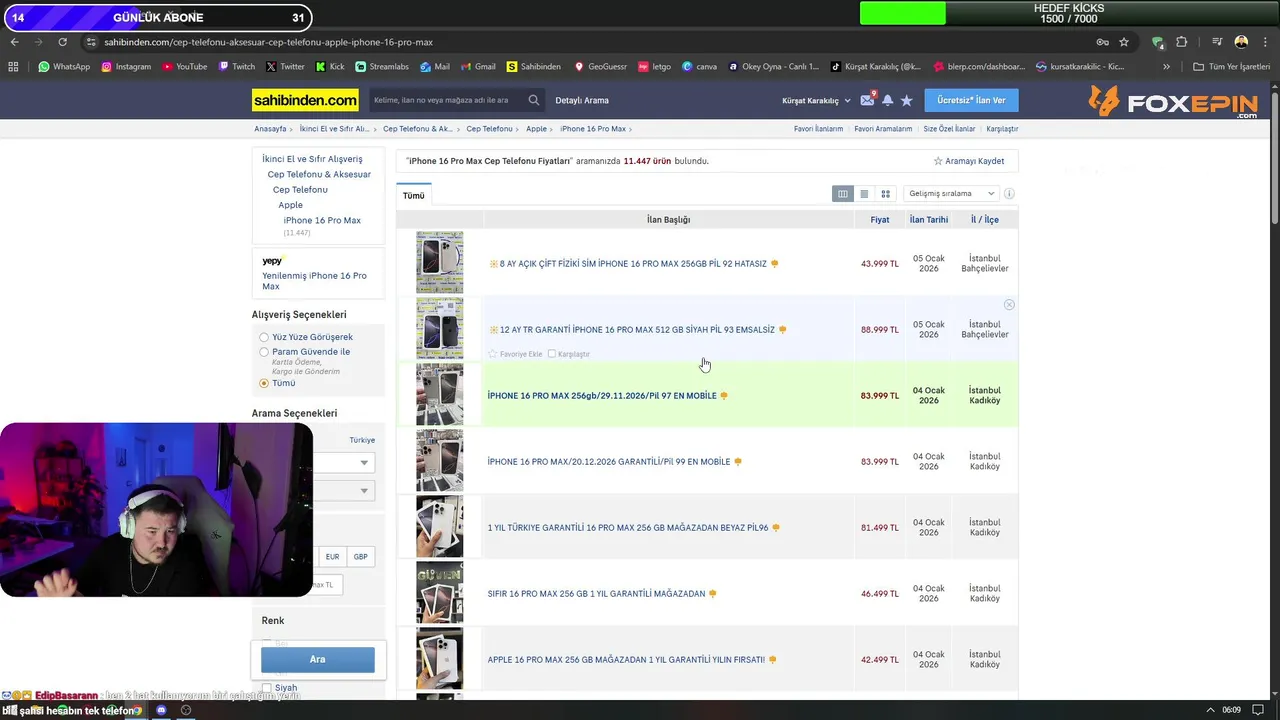Click the Ücretsiz İlan Ver button
This screenshot has height=720, width=1280.
[971, 100]
